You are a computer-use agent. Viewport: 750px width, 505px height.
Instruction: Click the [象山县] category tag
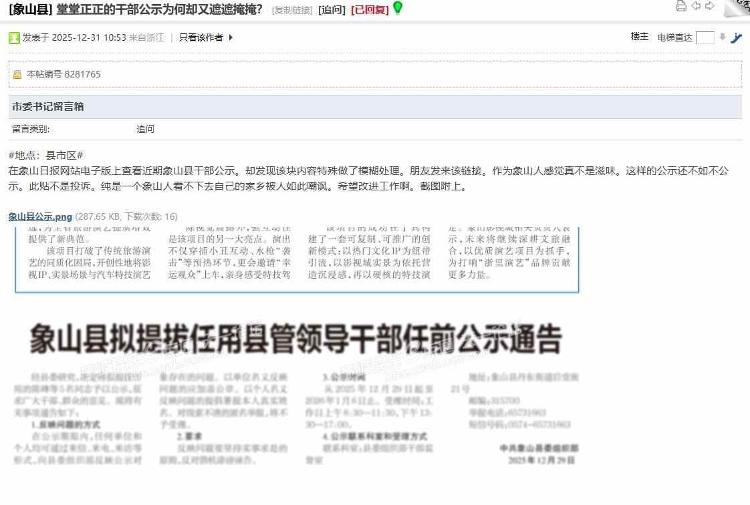31,9
